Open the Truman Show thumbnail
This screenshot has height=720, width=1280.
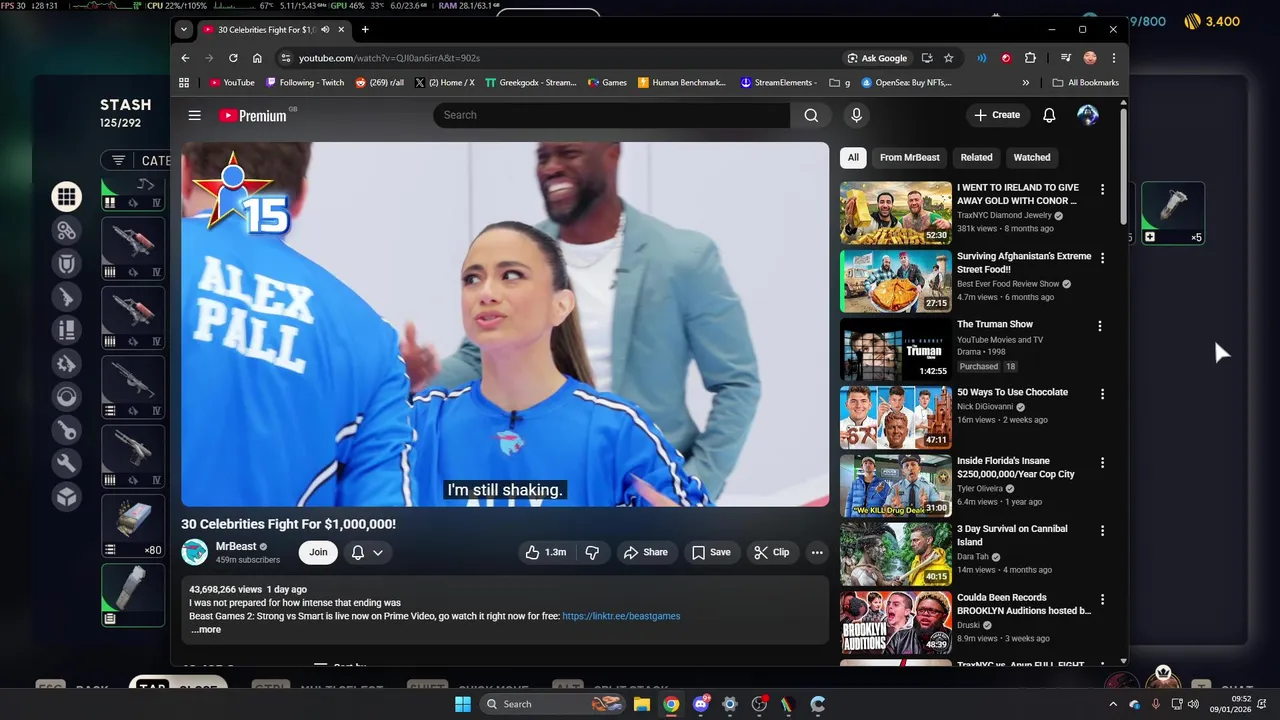[896, 350]
